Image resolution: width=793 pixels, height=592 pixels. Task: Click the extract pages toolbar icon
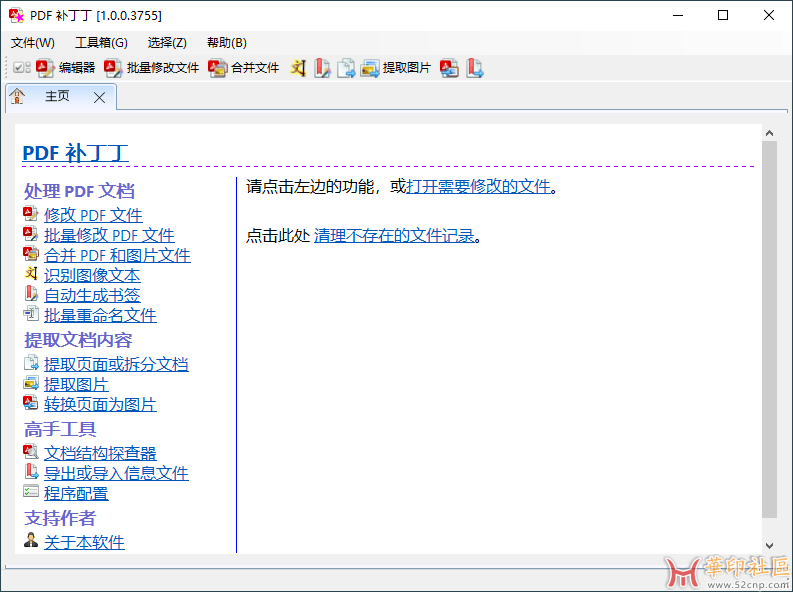[346, 68]
